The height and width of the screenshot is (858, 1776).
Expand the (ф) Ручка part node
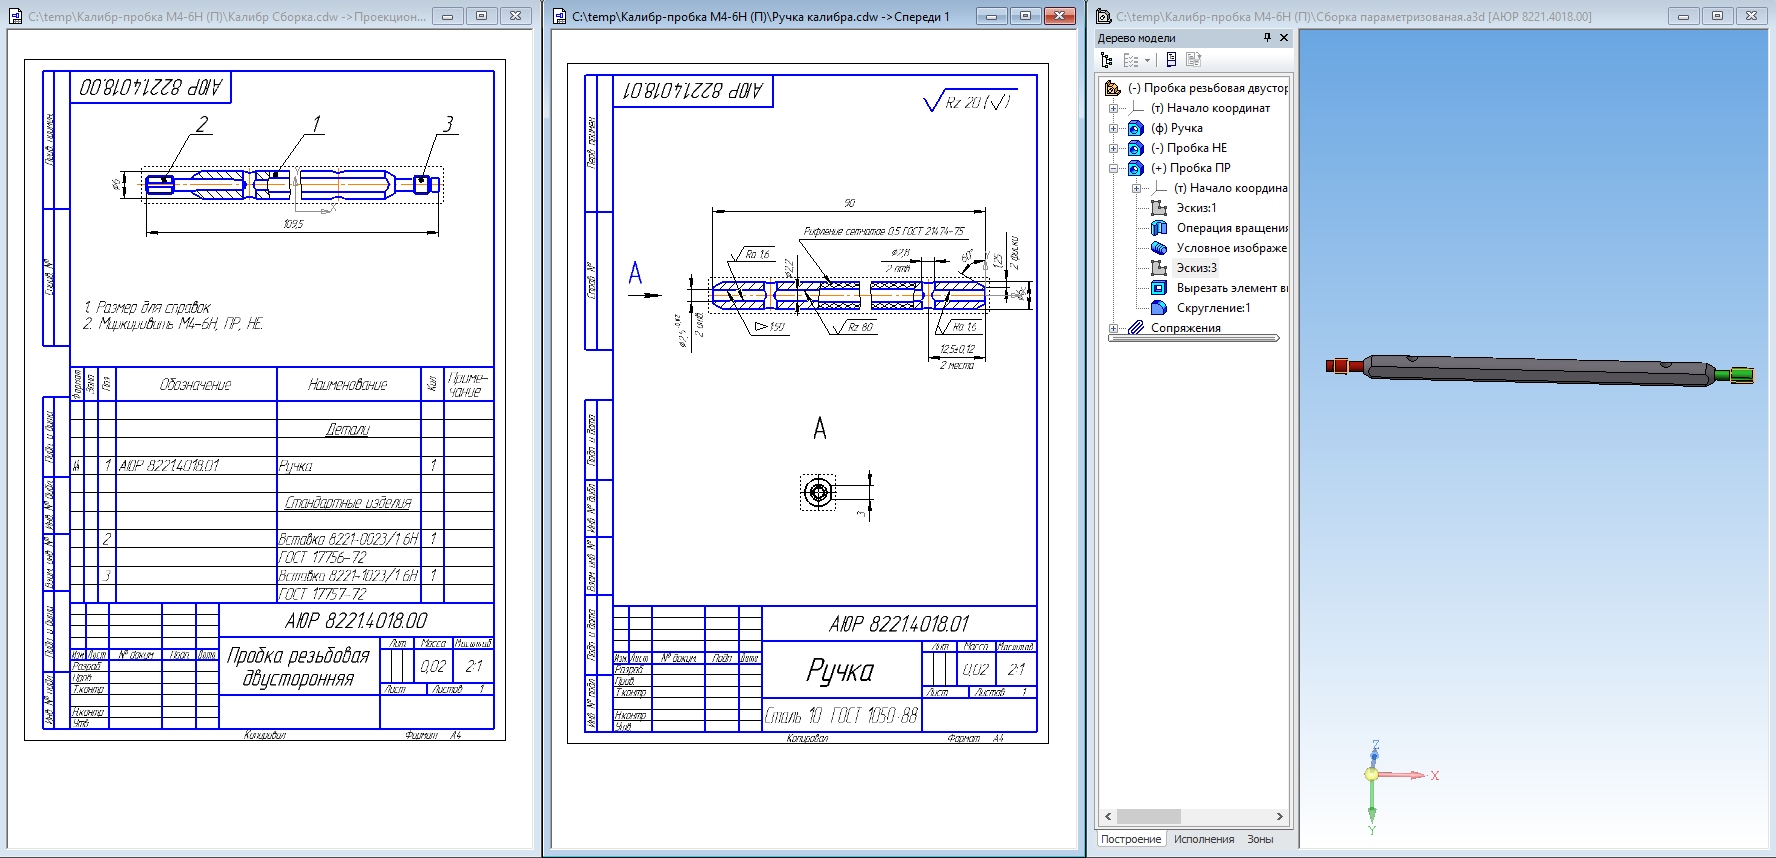coord(1113,128)
